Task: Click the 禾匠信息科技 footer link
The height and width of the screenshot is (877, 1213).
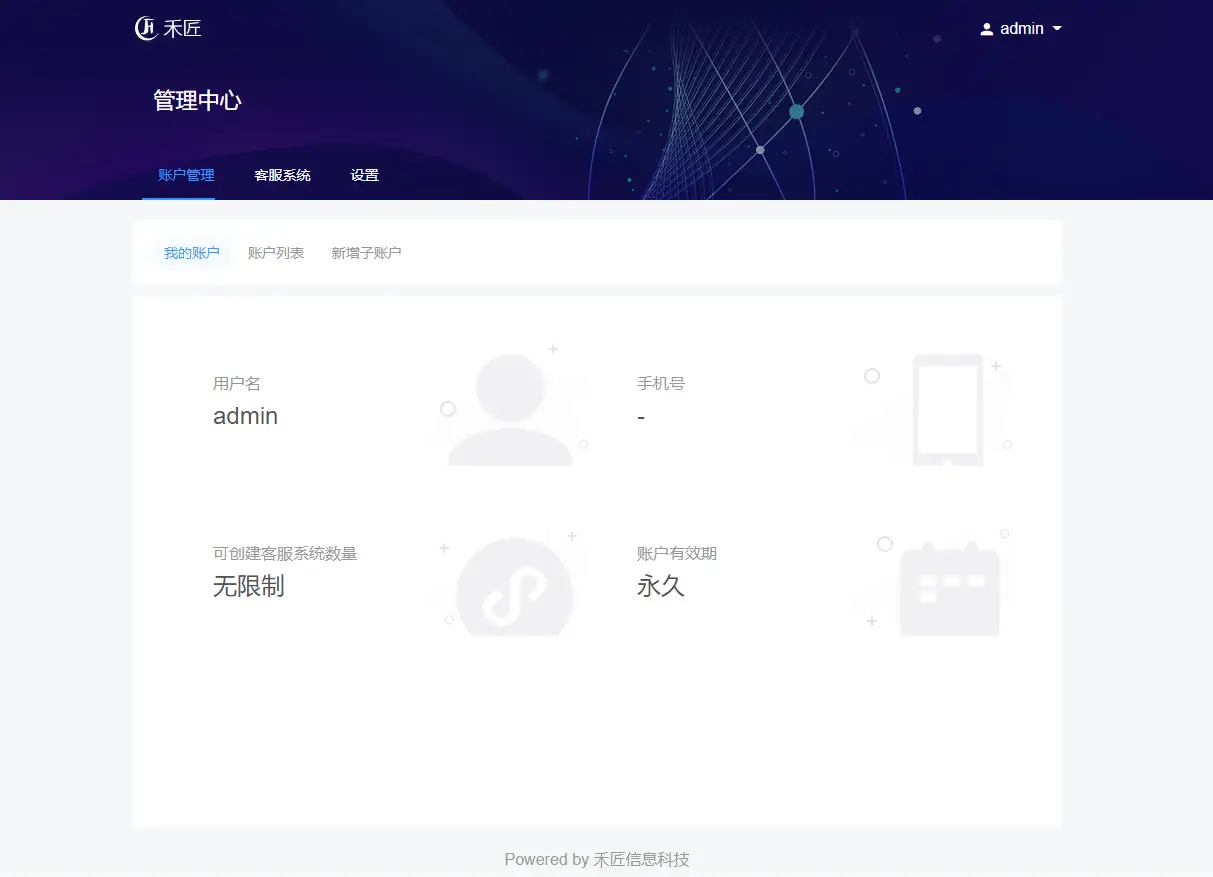Action: 641,859
